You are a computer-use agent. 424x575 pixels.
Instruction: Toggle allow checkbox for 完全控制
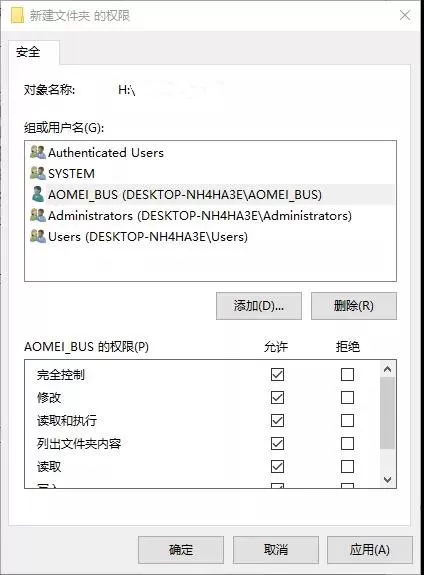tap(277, 374)
